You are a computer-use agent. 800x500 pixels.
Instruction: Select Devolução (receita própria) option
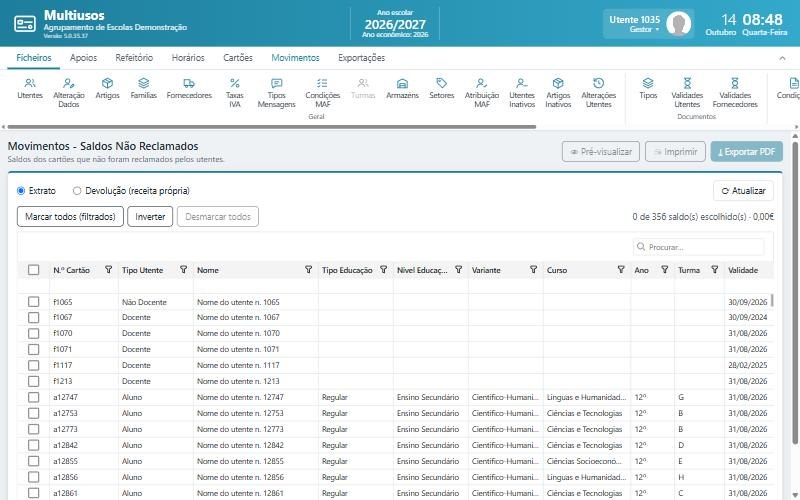pyautogui.click(x=77, y=191)
